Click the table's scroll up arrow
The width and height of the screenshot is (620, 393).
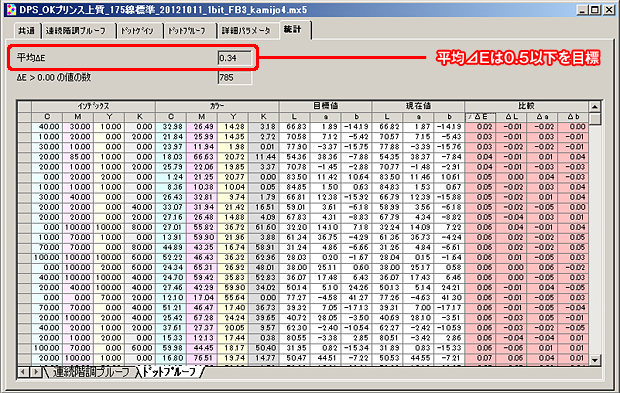pyautogui.click(x=594, y=106)
